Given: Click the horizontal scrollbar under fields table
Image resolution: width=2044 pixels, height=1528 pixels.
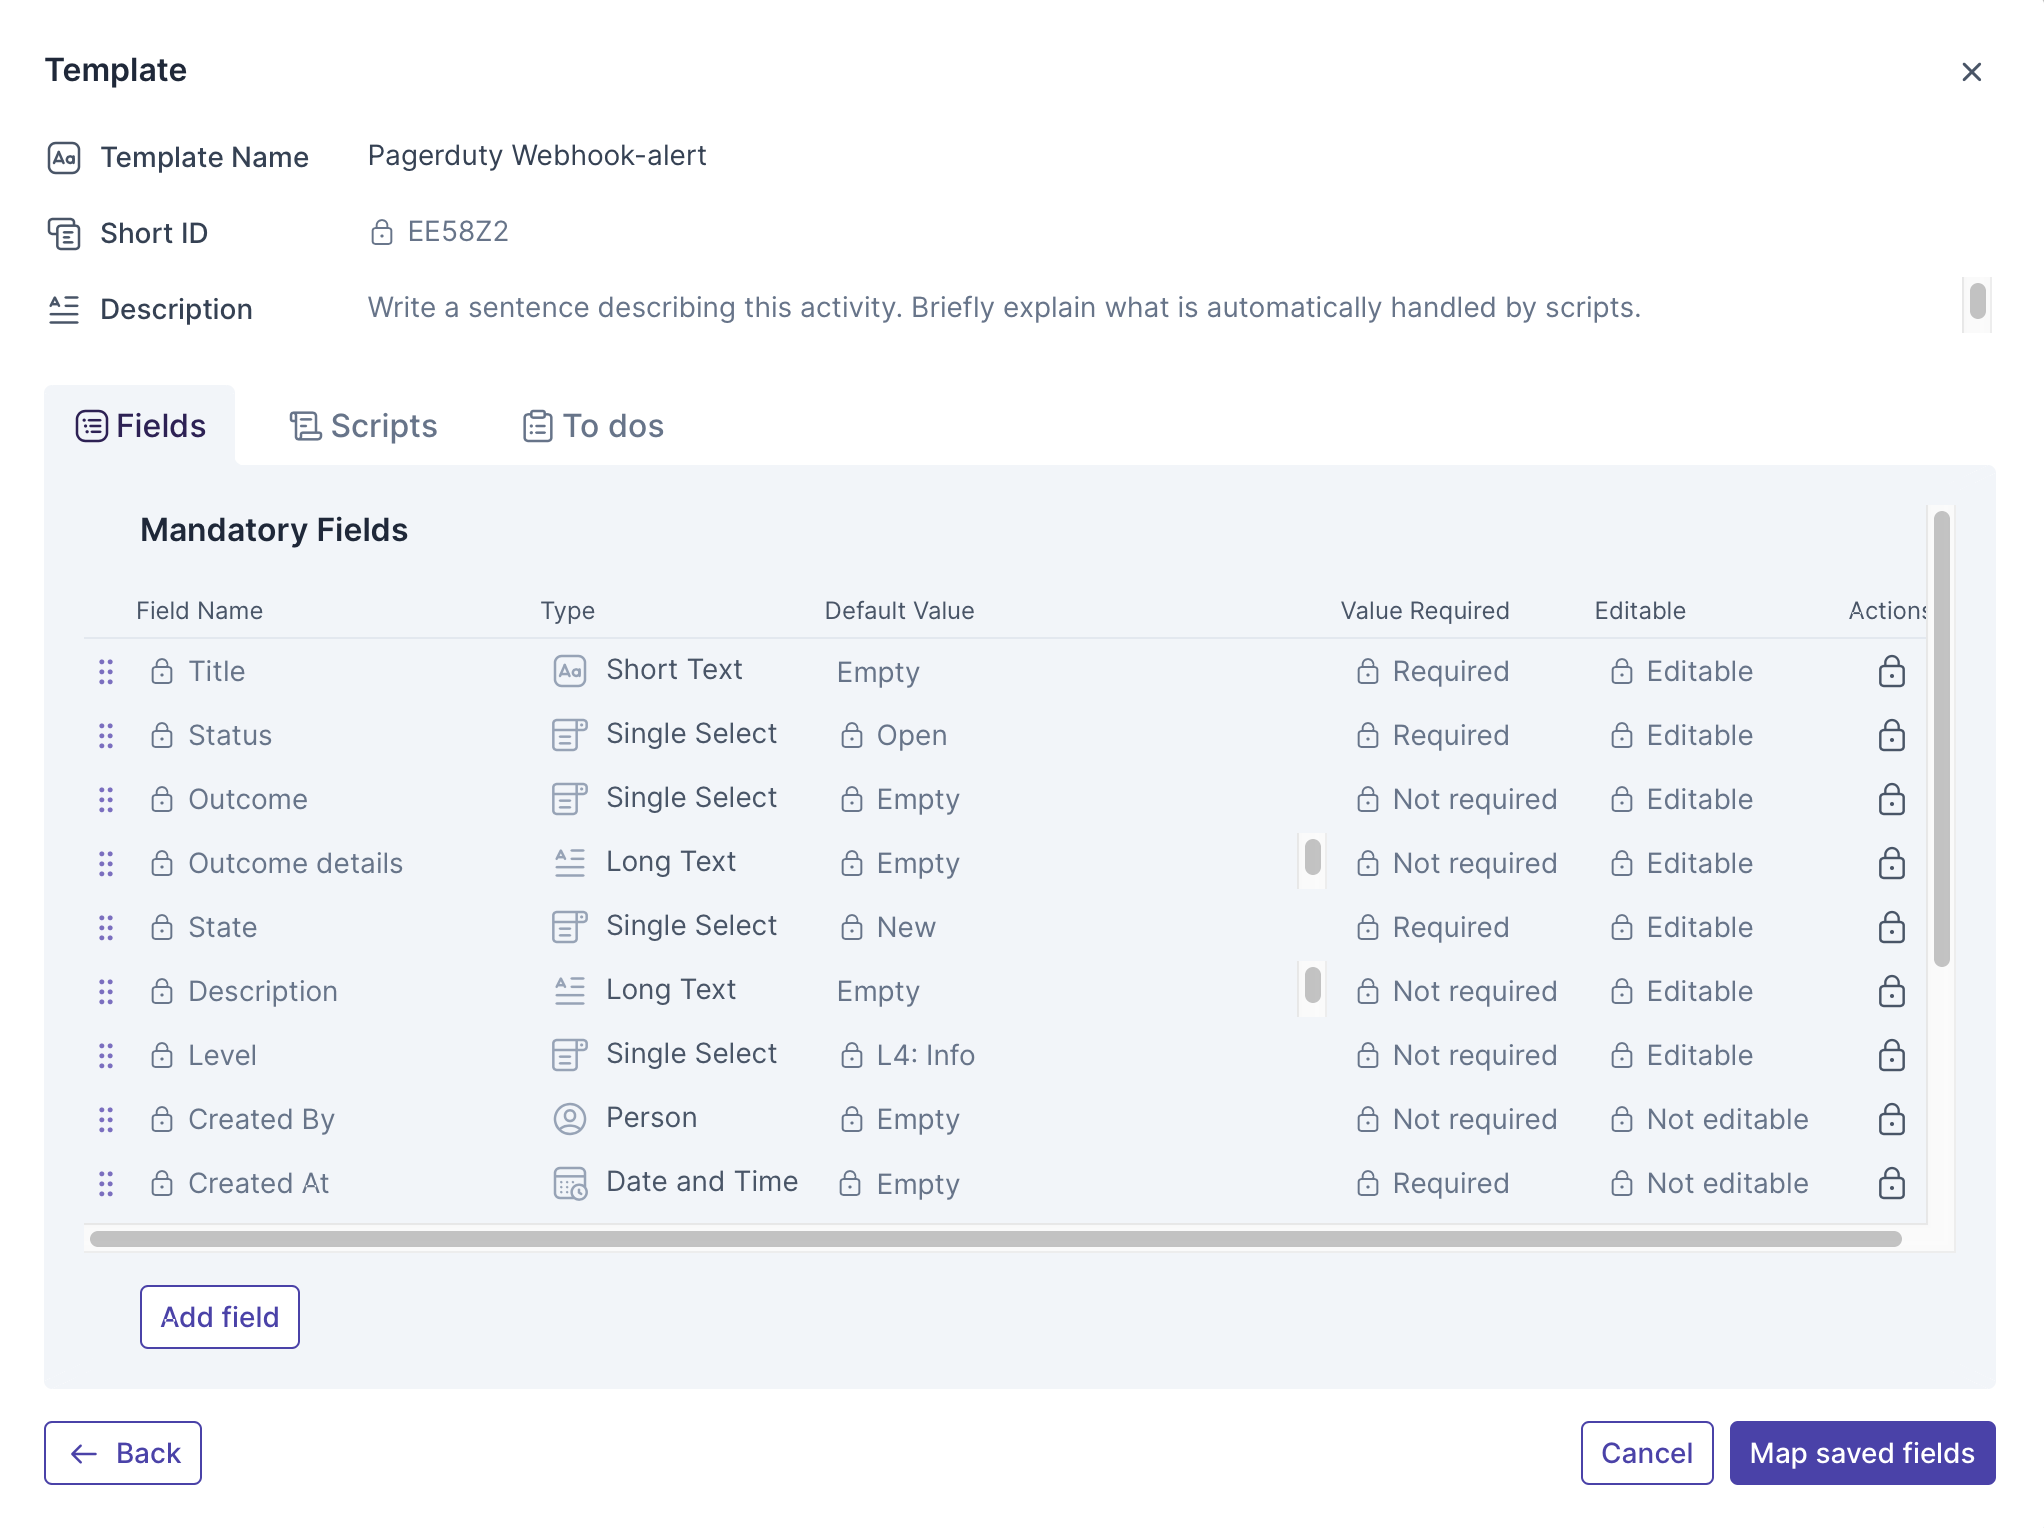Looking at the screenshot, I should (x=995, y=1239).
